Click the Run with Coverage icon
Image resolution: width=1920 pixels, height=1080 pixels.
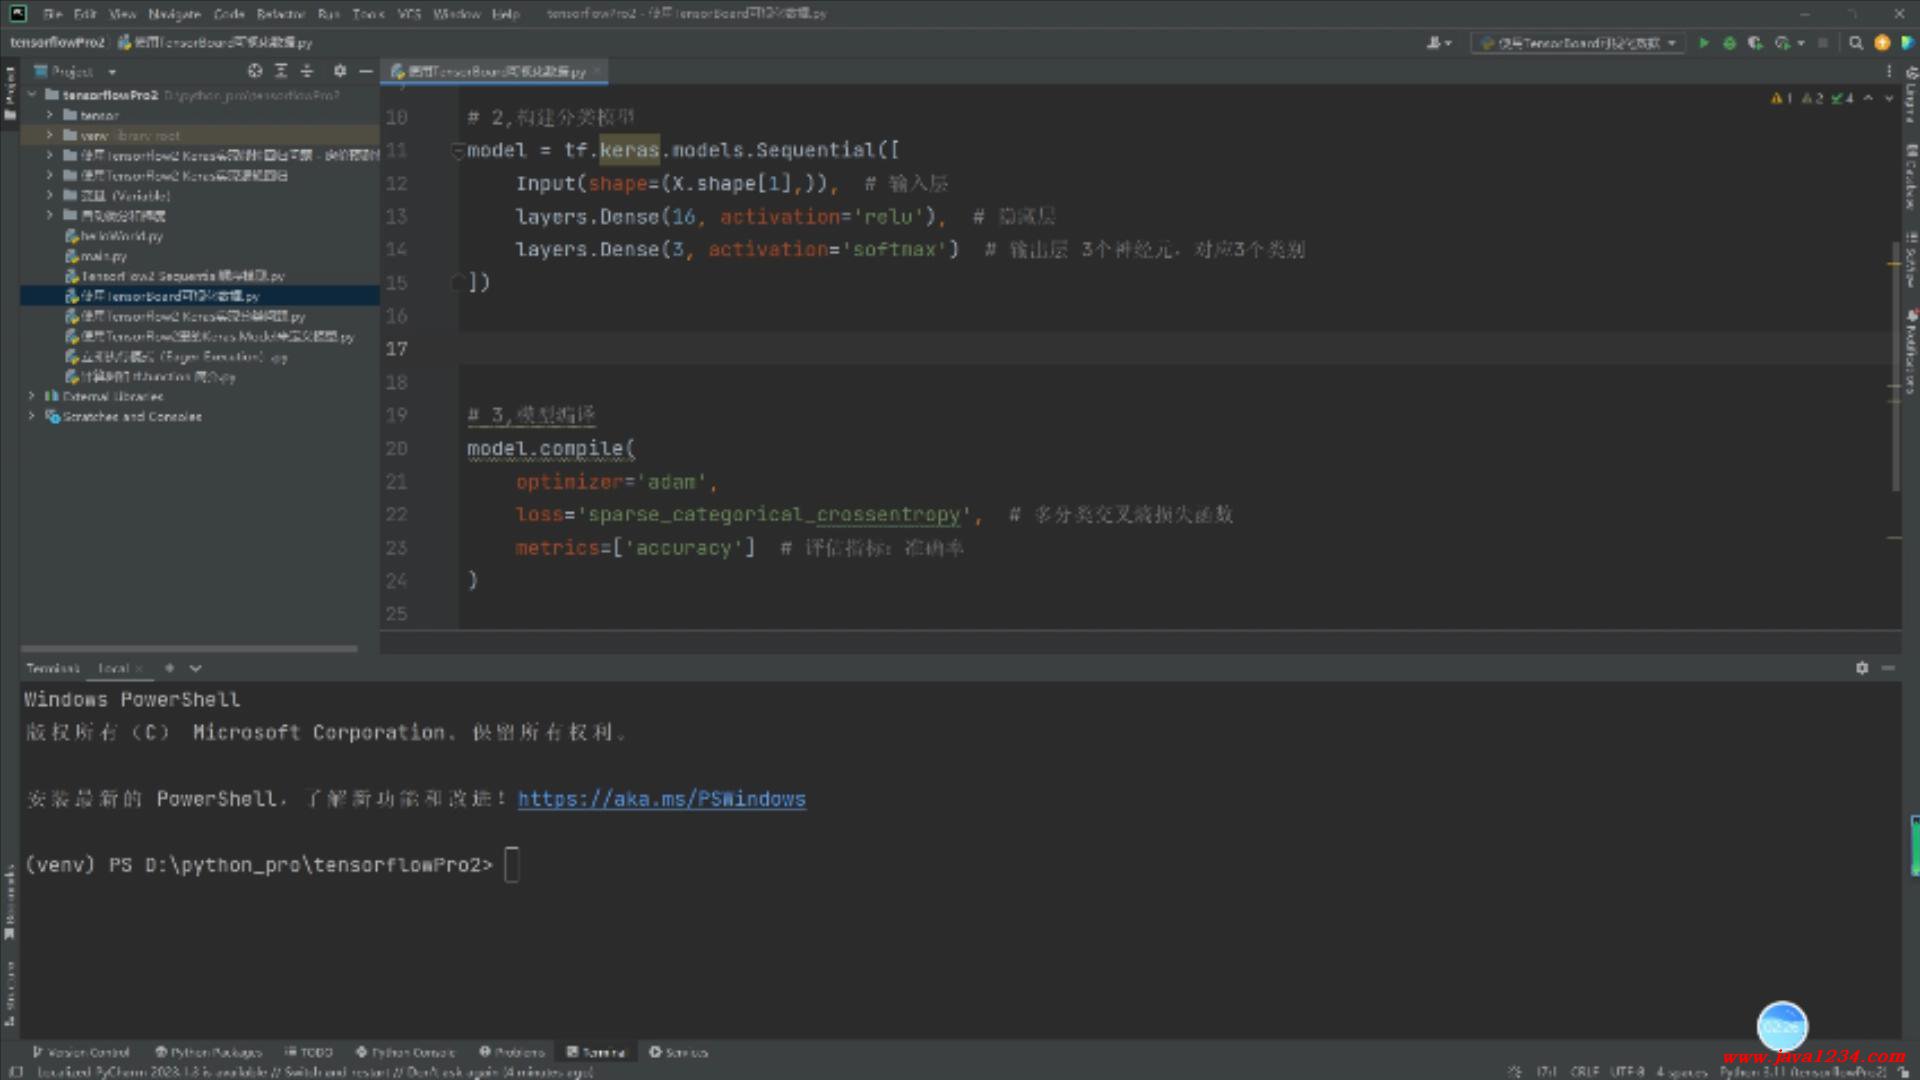click(x=1755, y=43)
